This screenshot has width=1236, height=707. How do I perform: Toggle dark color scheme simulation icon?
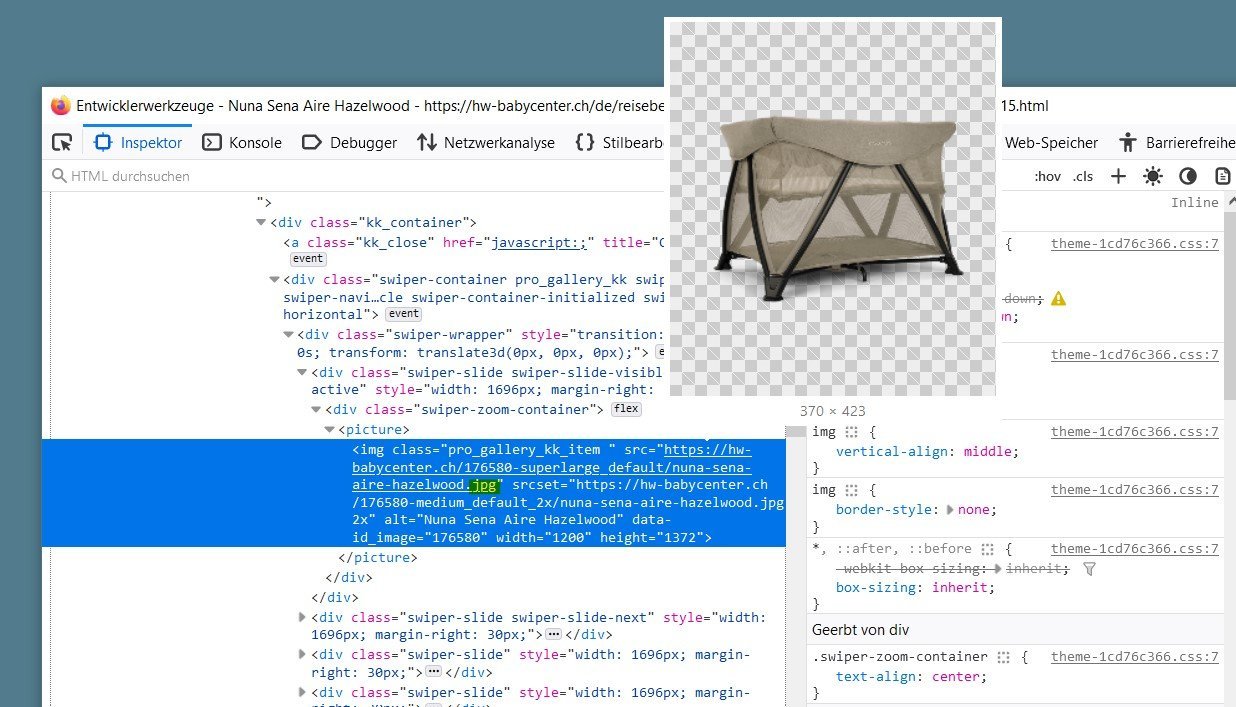point(1188,176)
